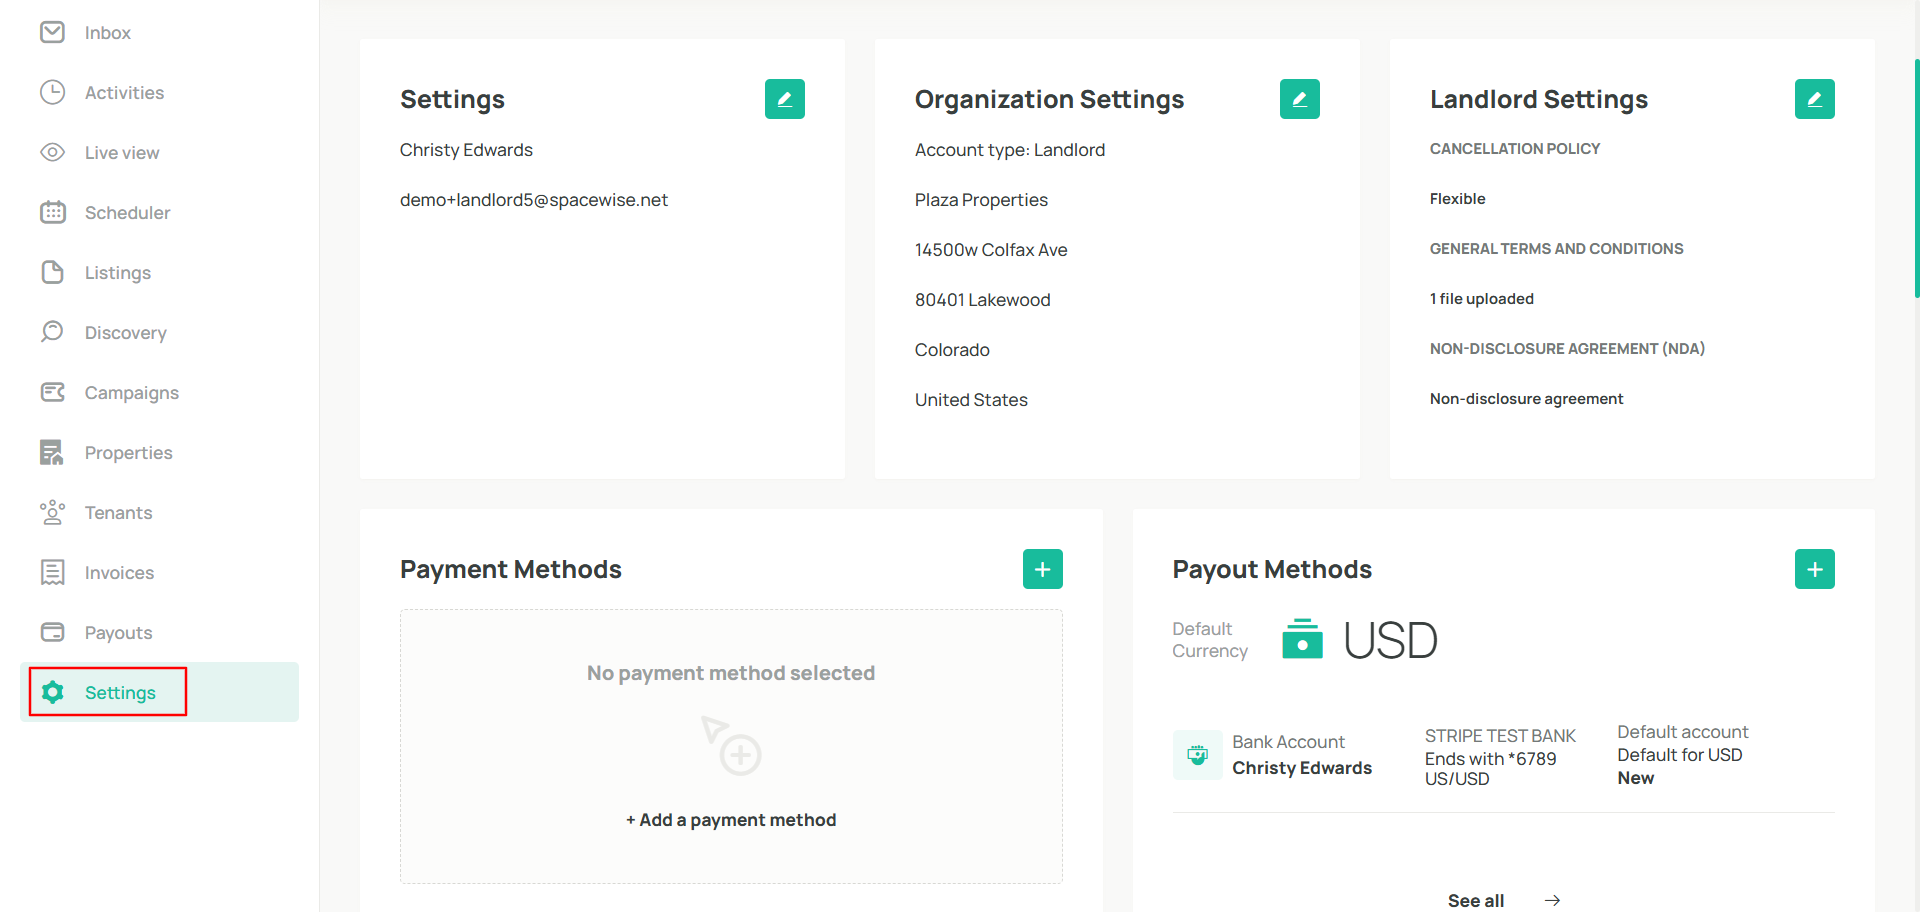
Task: Click the edit pencil on Settings card
Action: pyautogui.click(x=784, y=99)
